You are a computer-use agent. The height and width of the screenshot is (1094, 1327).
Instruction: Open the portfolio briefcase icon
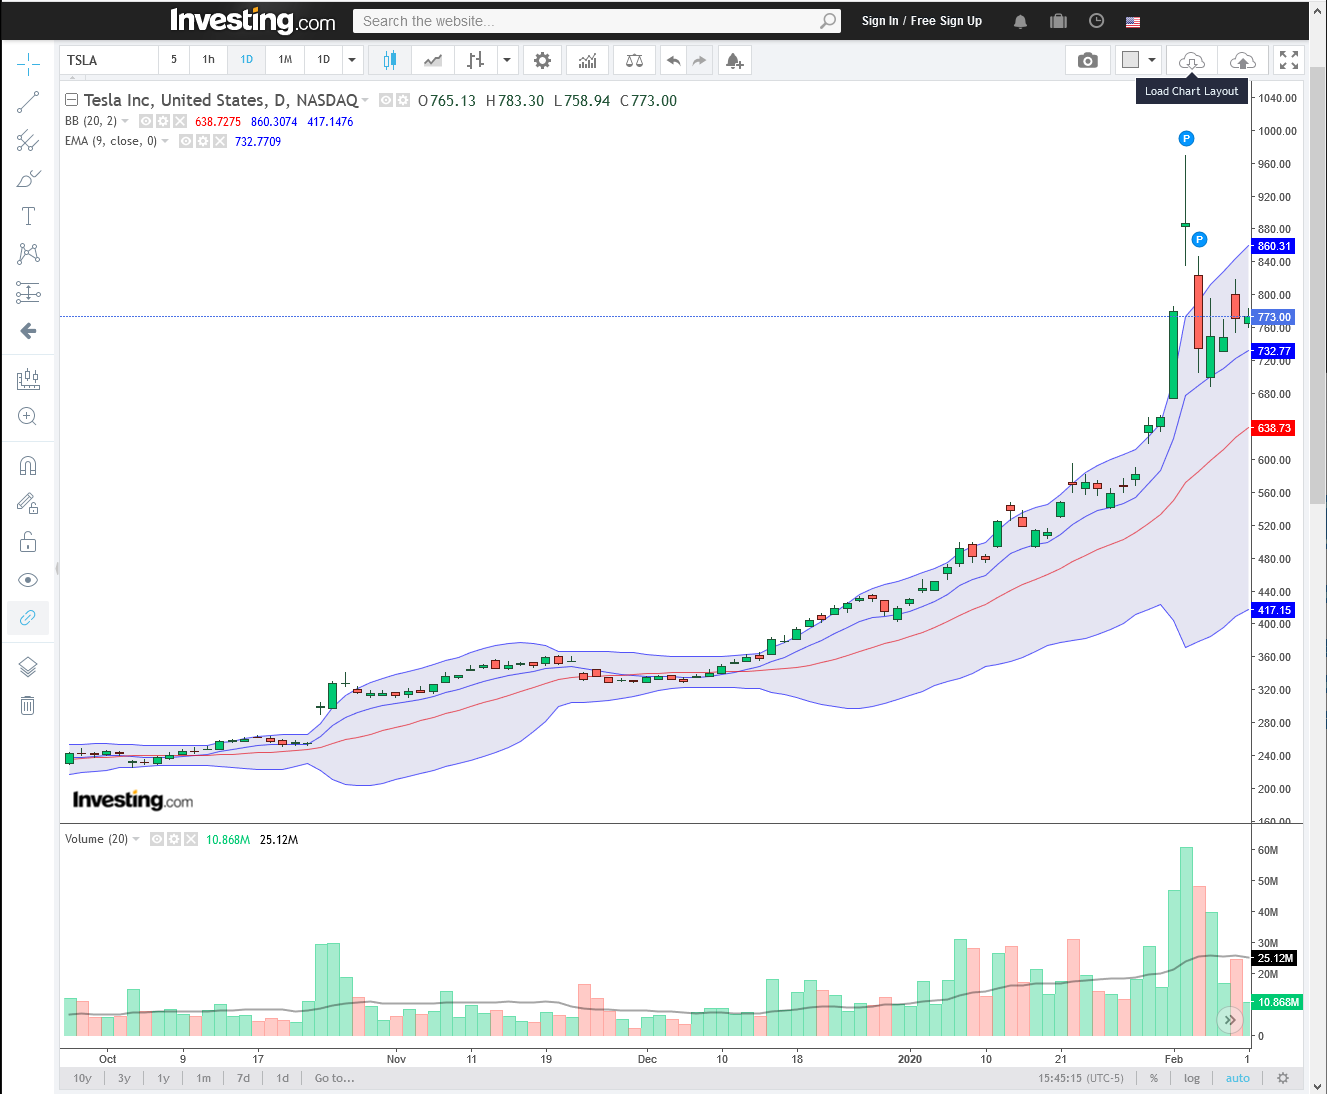point(1058,21)
